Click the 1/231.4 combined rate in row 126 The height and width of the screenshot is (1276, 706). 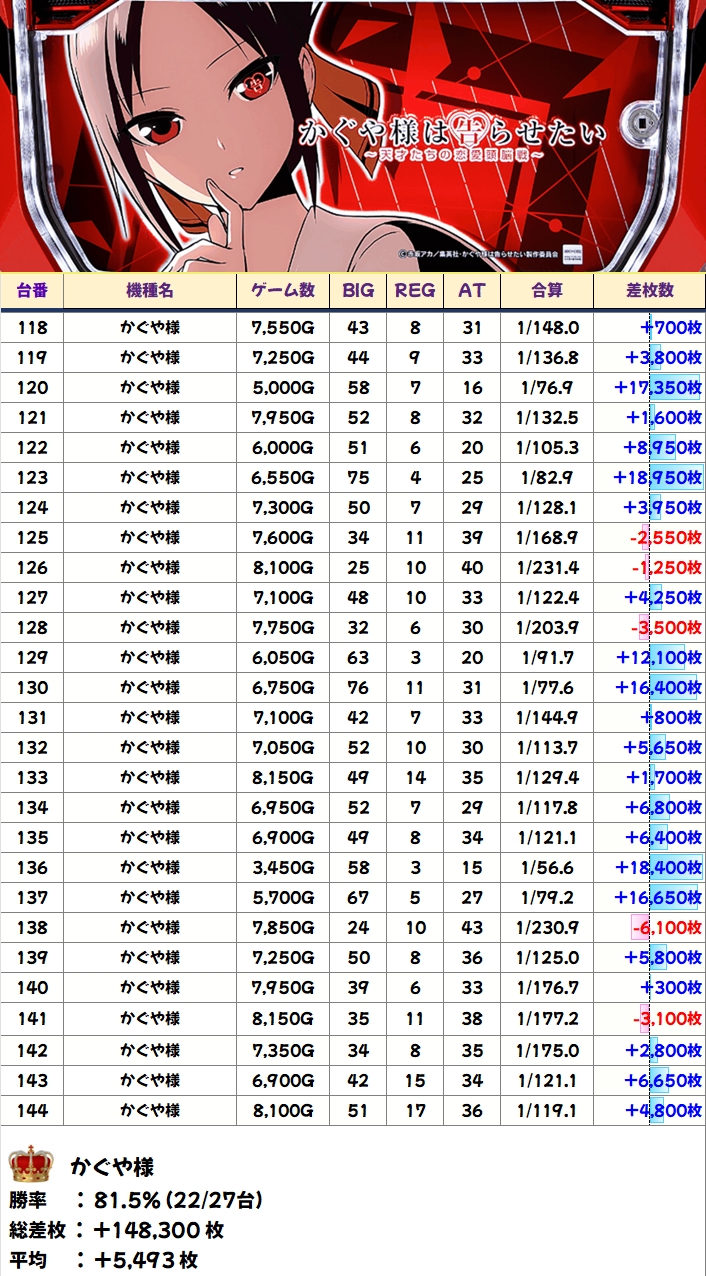coord(547,568)
